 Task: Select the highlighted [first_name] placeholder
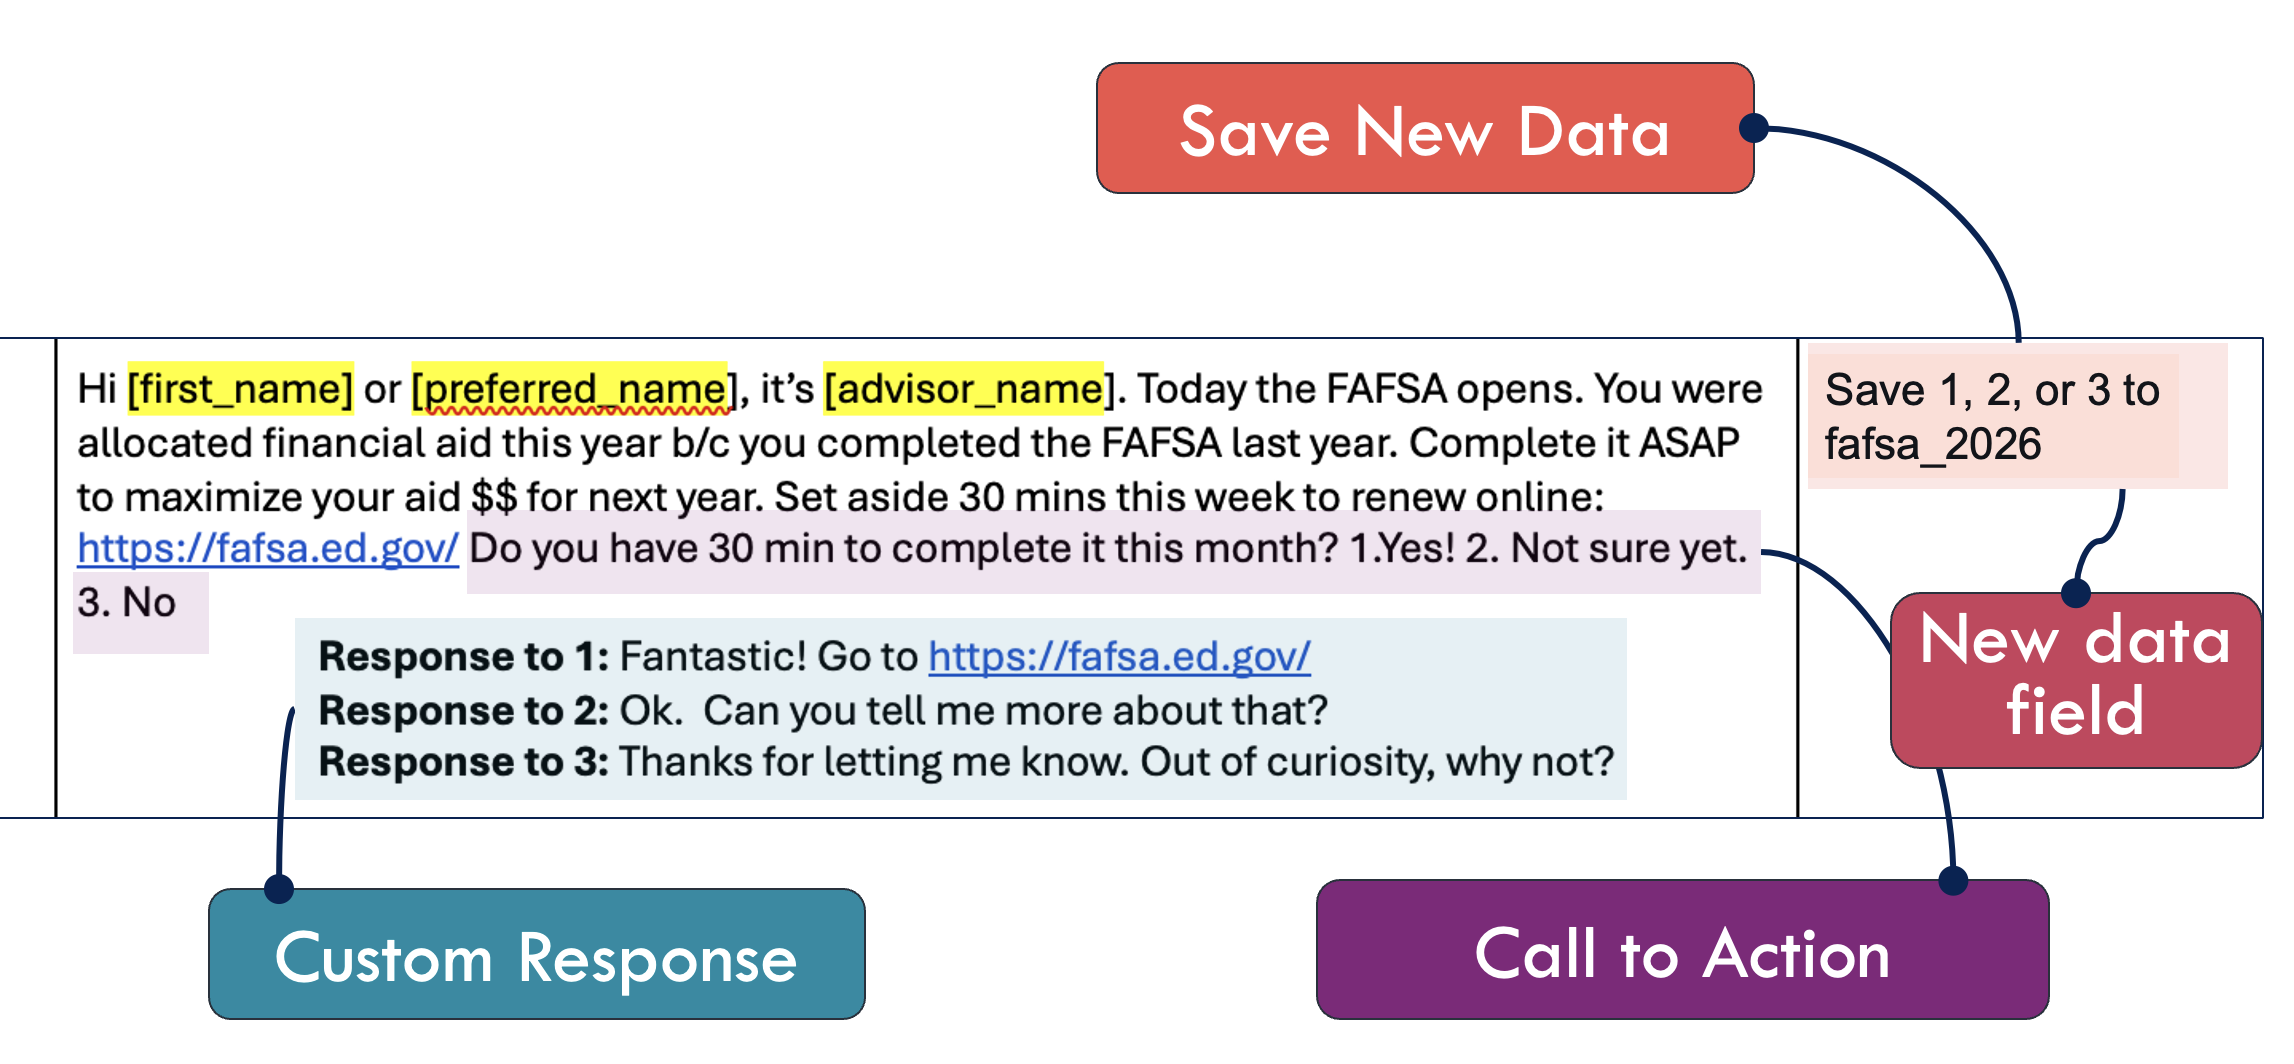[x=240, y=388]
